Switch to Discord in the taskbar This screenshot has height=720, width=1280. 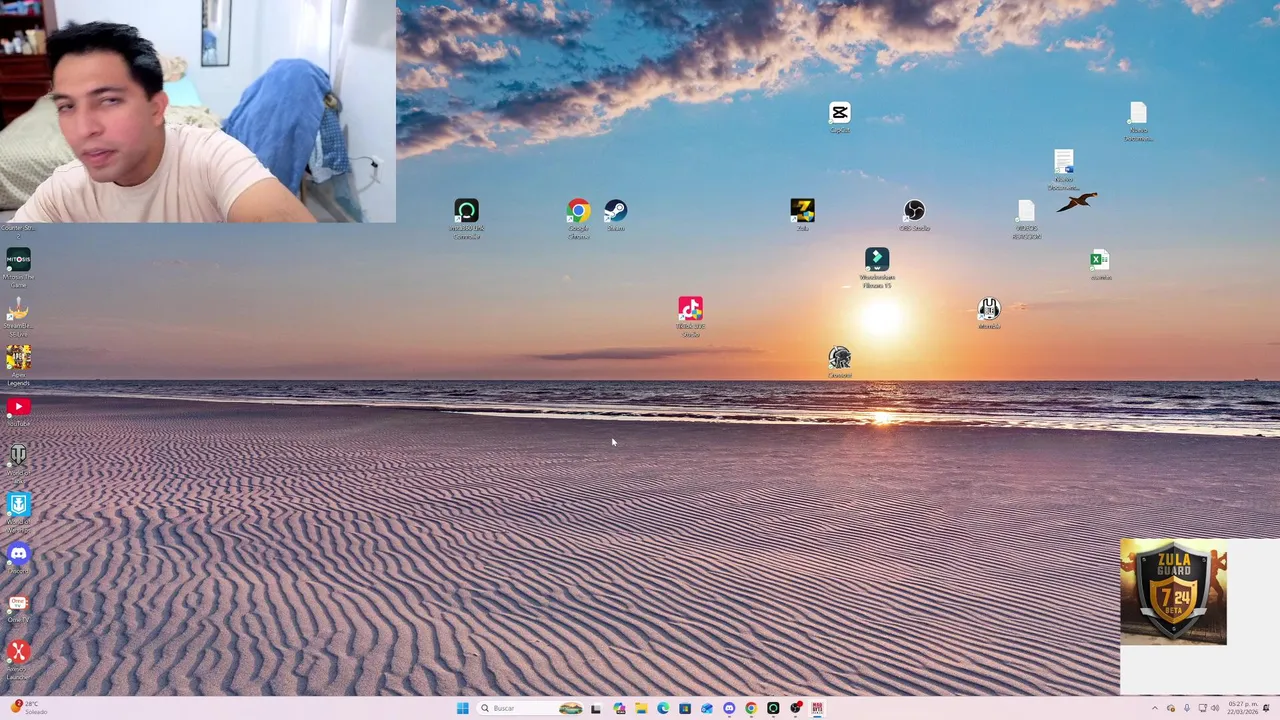point(729,708)
